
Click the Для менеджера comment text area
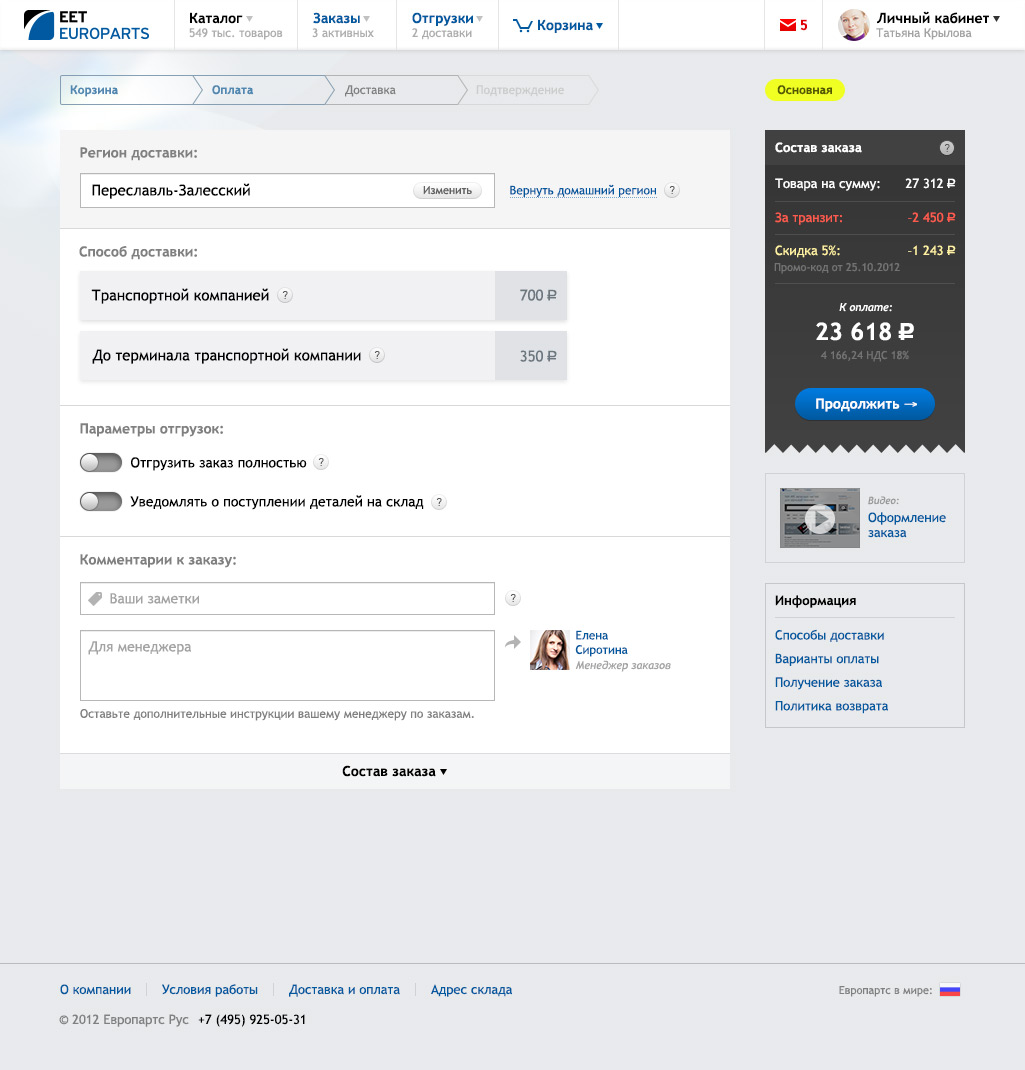click(x=287, y=665)
